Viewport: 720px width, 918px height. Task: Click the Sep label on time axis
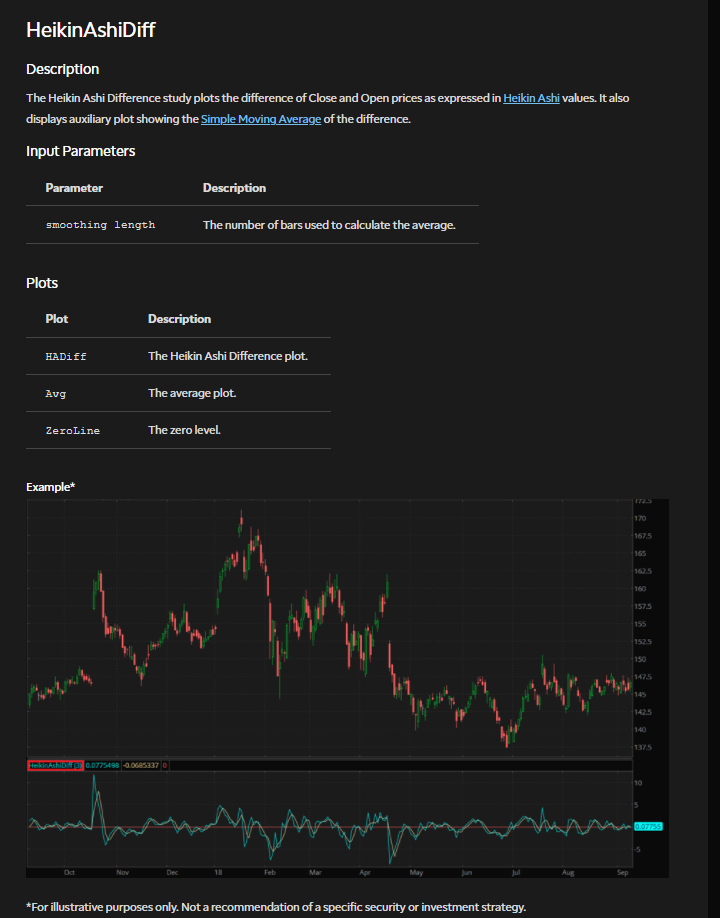tap(622, 872)
